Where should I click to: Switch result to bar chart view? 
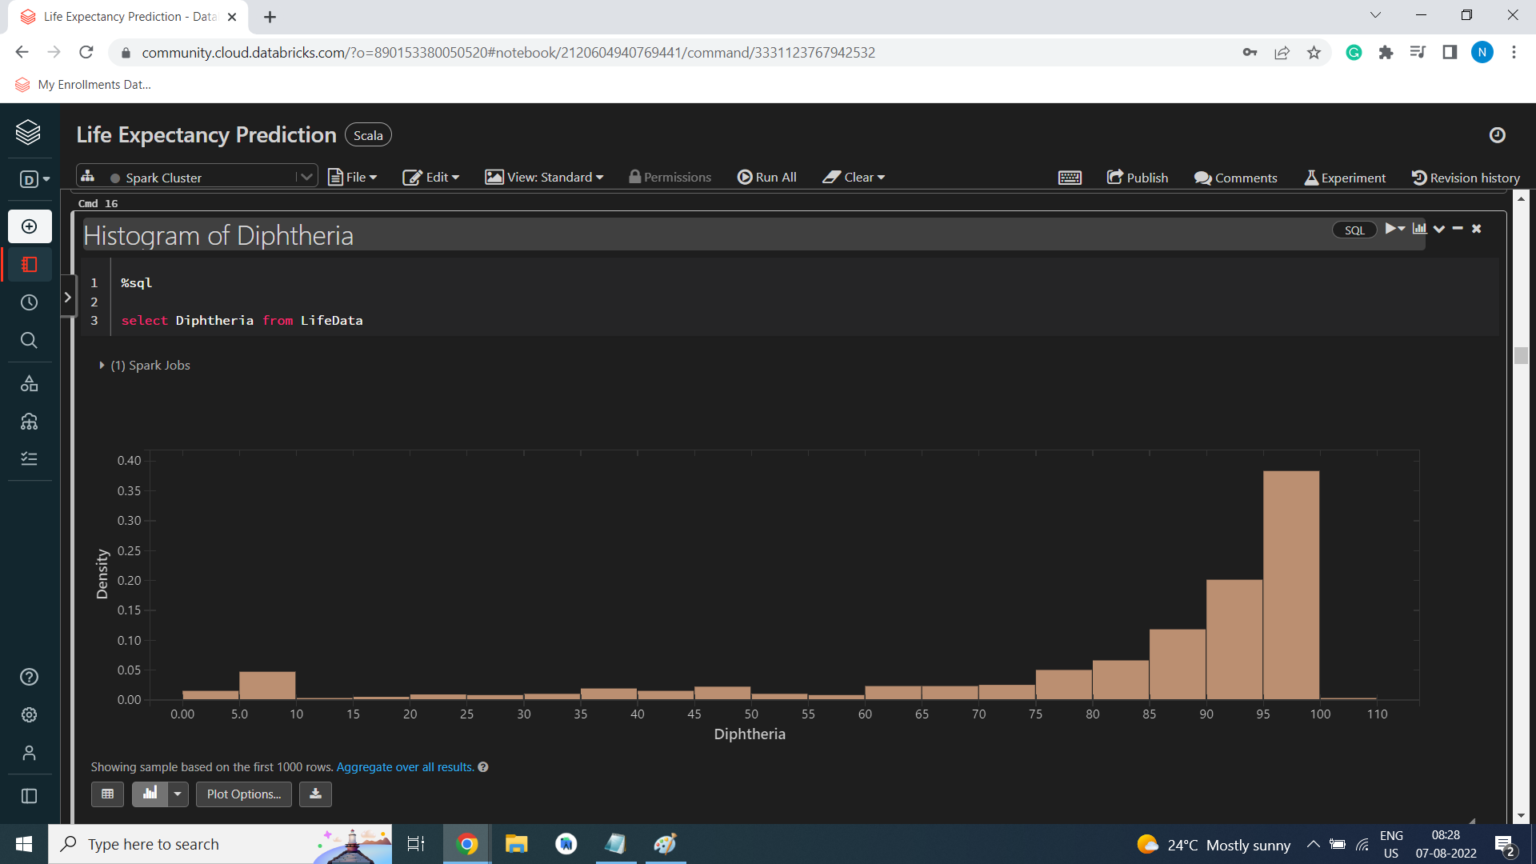point(150,794)
